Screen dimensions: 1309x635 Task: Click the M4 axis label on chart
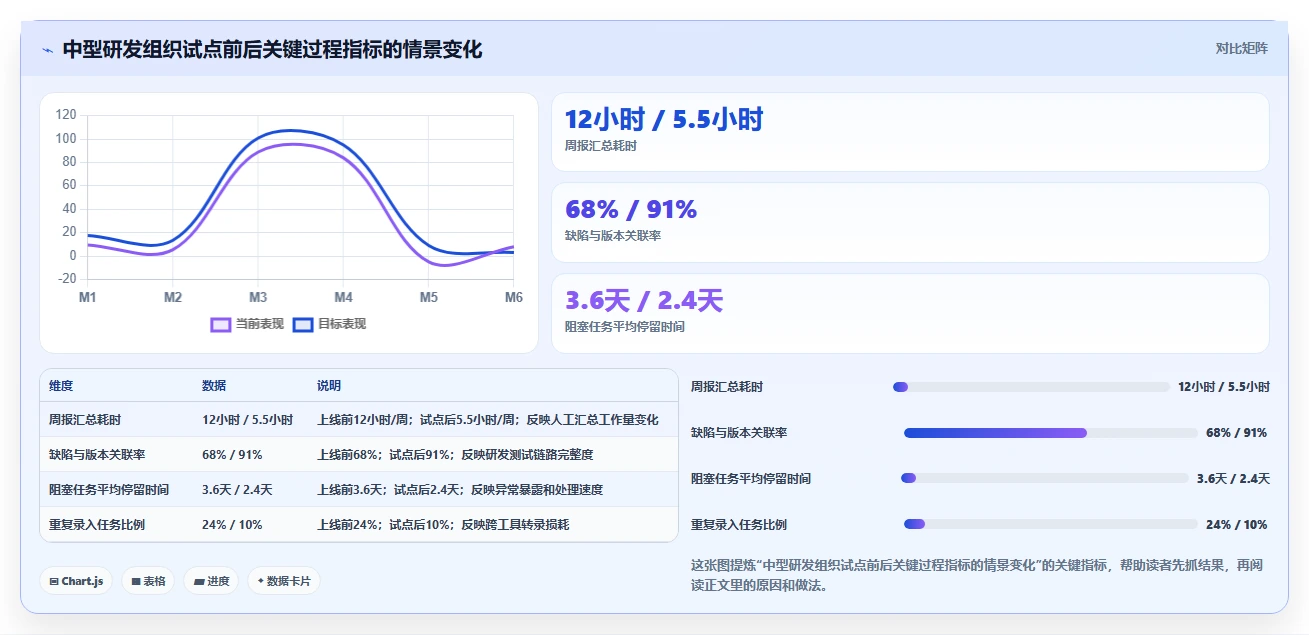pyautogui.click(x=343, y=298)
